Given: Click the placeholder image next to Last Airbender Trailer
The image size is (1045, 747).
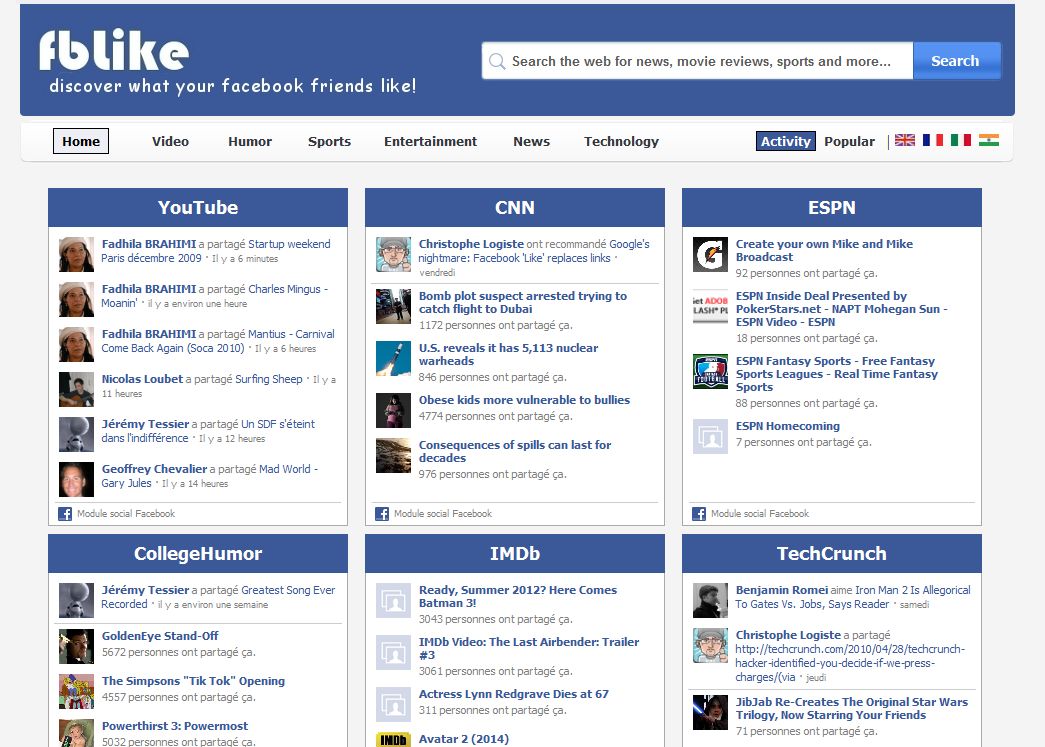Looking at the screenshot, I should 393,652.
